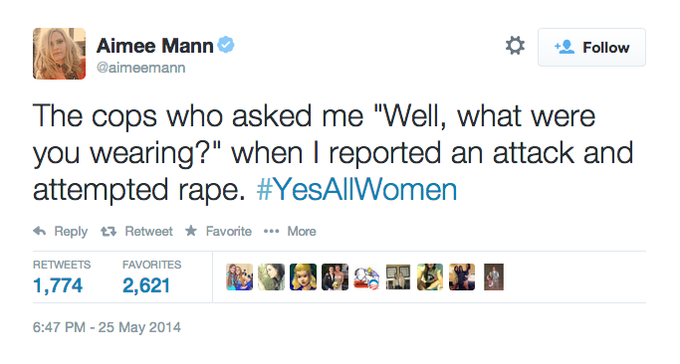Follow Aimee Mann
The image size is (680, 364).
[x=592, y=47]
